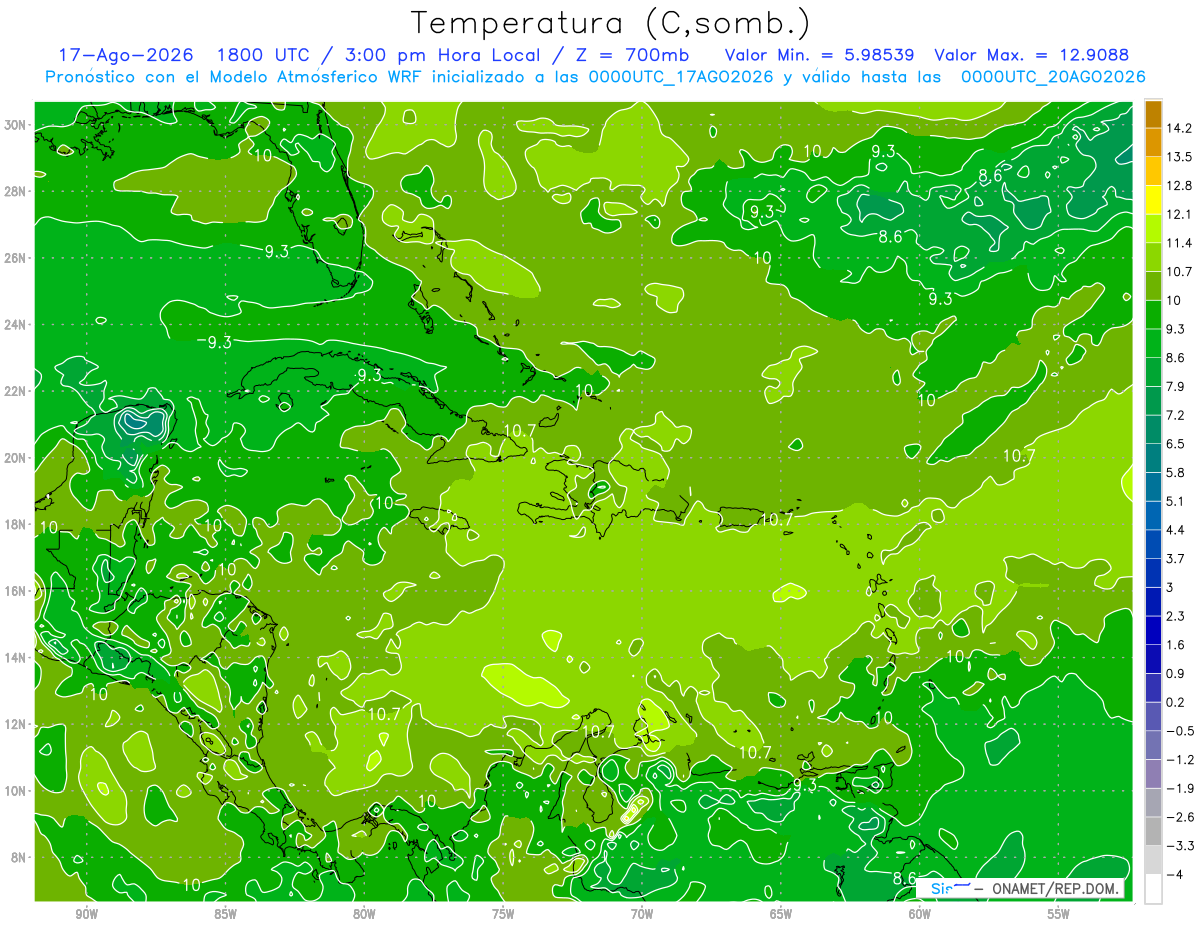Click the "80W" longitude axis label
The height and width of the screenshot is (927, 1200).
[x=364, y=914]
